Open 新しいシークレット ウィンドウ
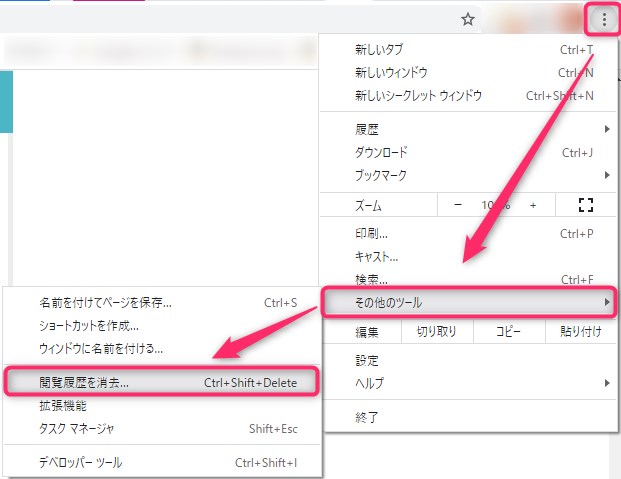The width and height of the screenshot is (621, 479). [x=469, y=96]
